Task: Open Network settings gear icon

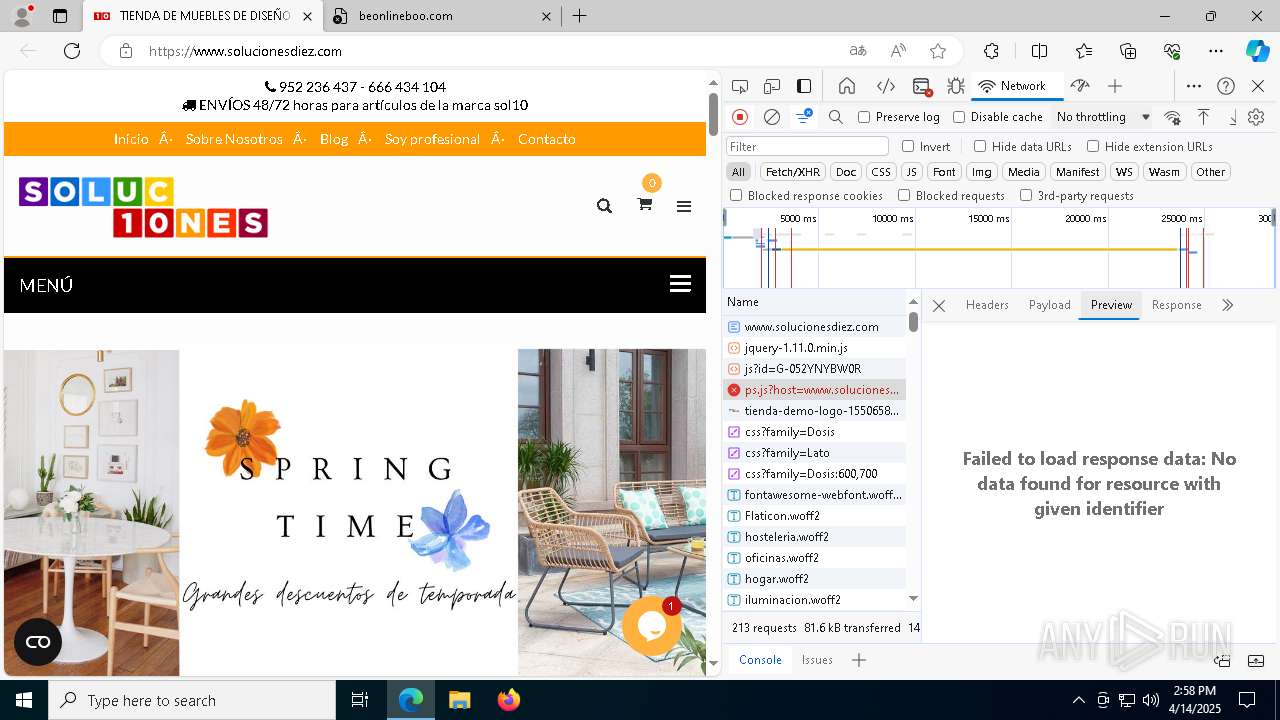Action: click(x=1256, y=117)
